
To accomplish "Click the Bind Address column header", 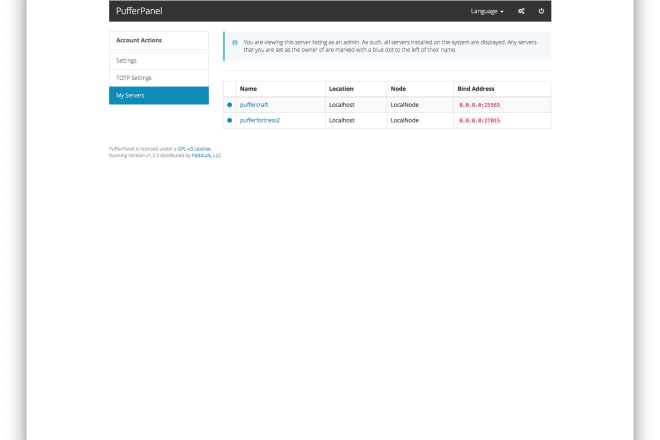I will tap(476, 89).
